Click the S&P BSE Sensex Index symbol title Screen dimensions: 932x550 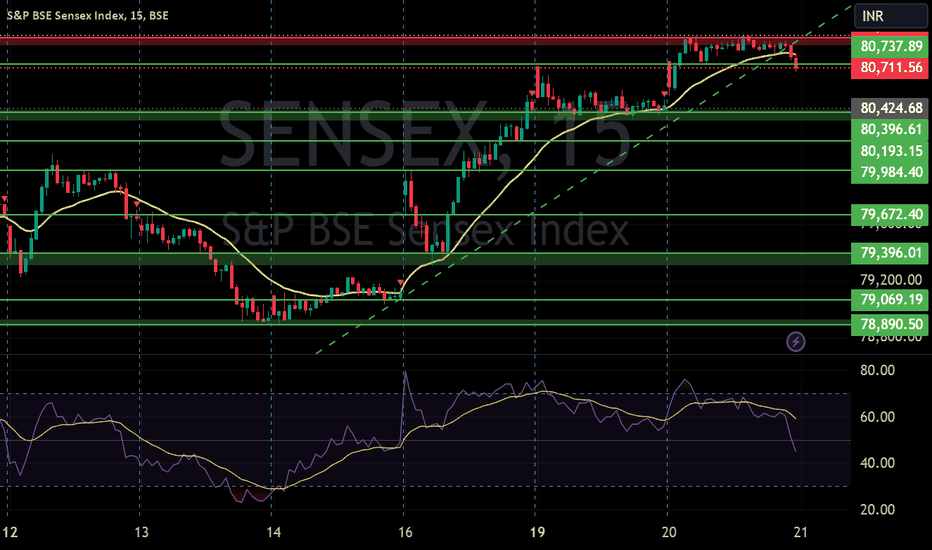click(87, 15)
